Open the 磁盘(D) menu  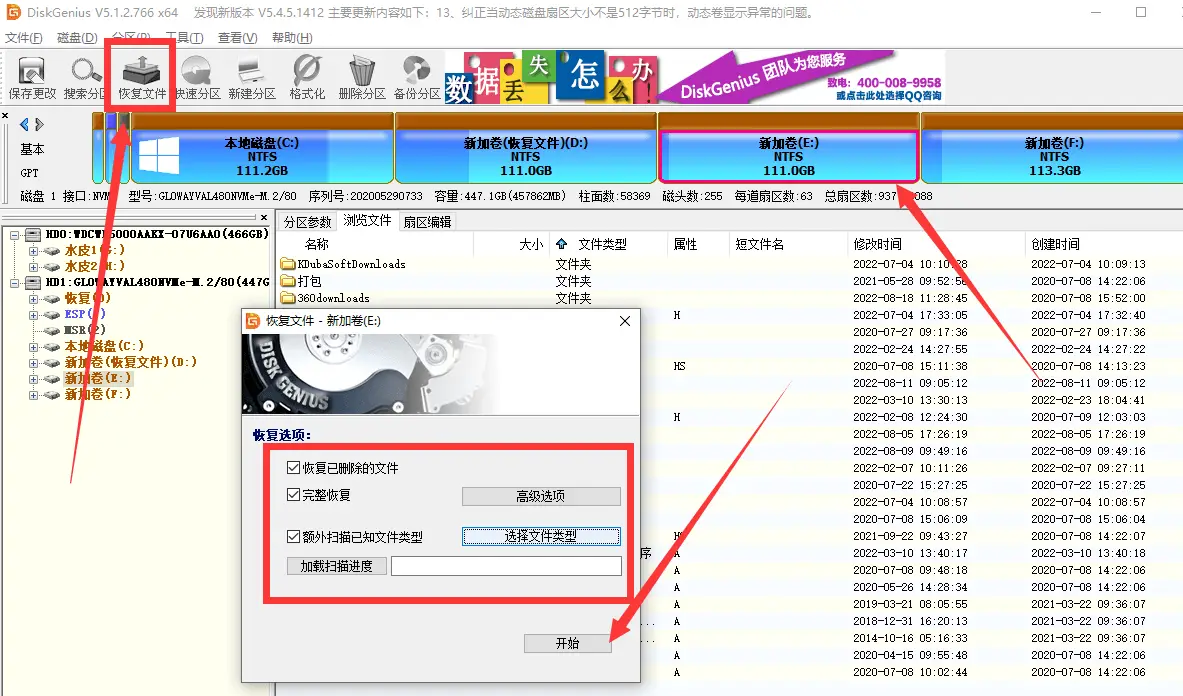[77, 38]
